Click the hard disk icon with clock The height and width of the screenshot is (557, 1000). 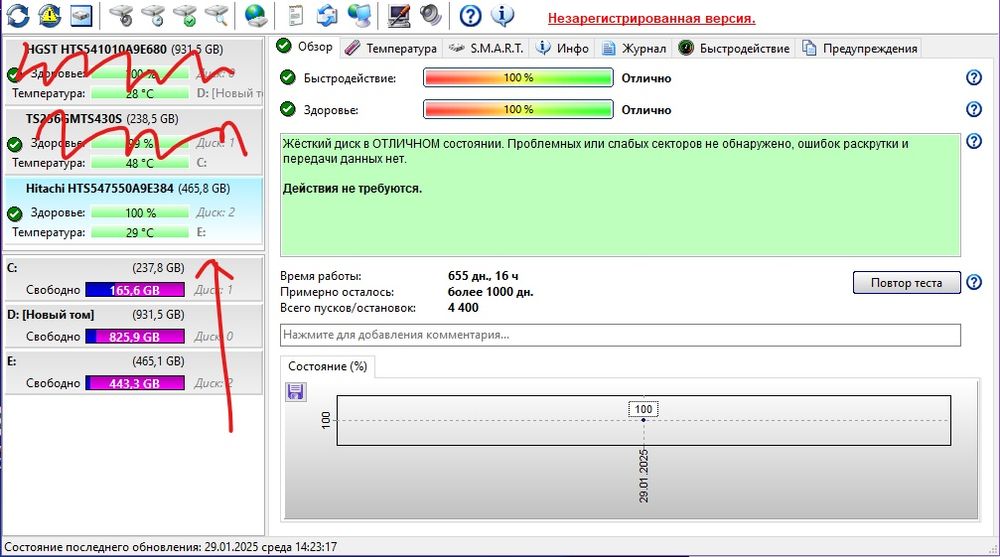[x=153, y=15]
